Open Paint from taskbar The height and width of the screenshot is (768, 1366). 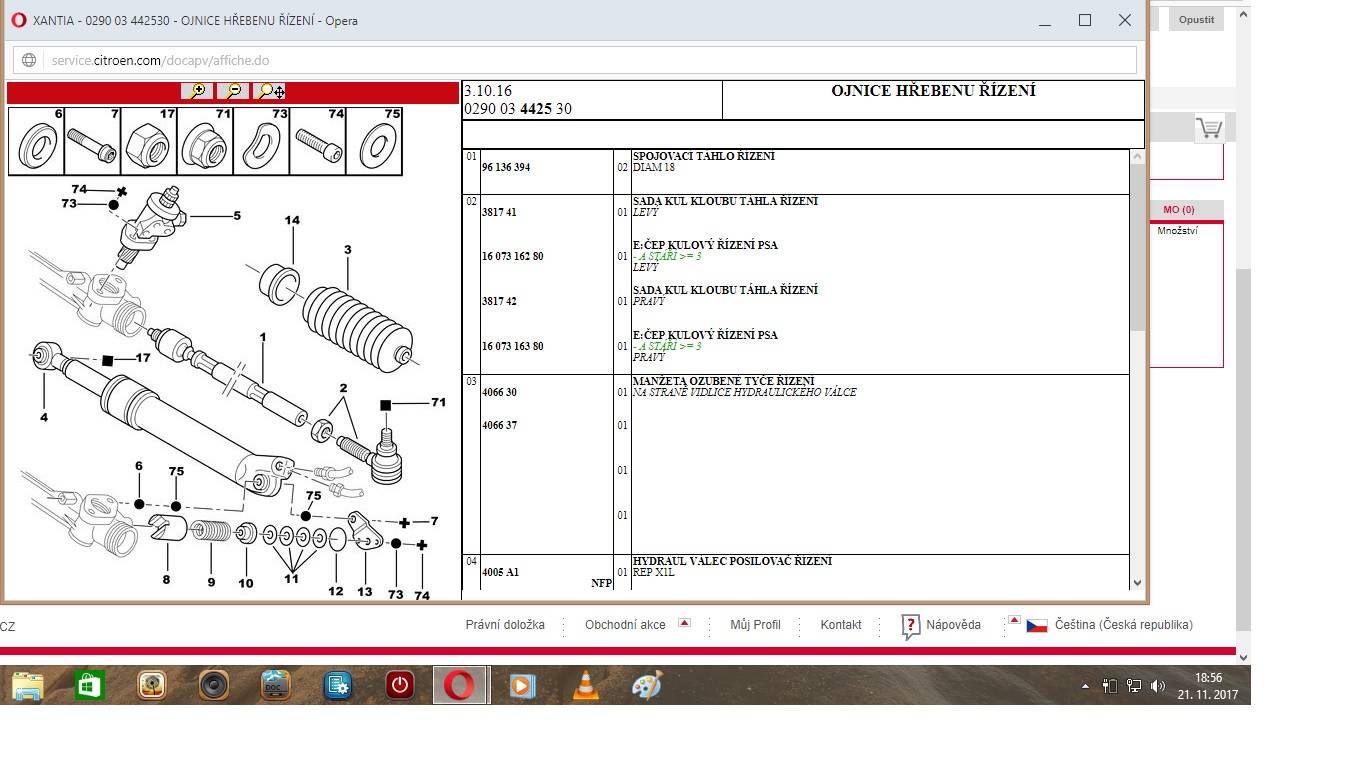[648, 686]
